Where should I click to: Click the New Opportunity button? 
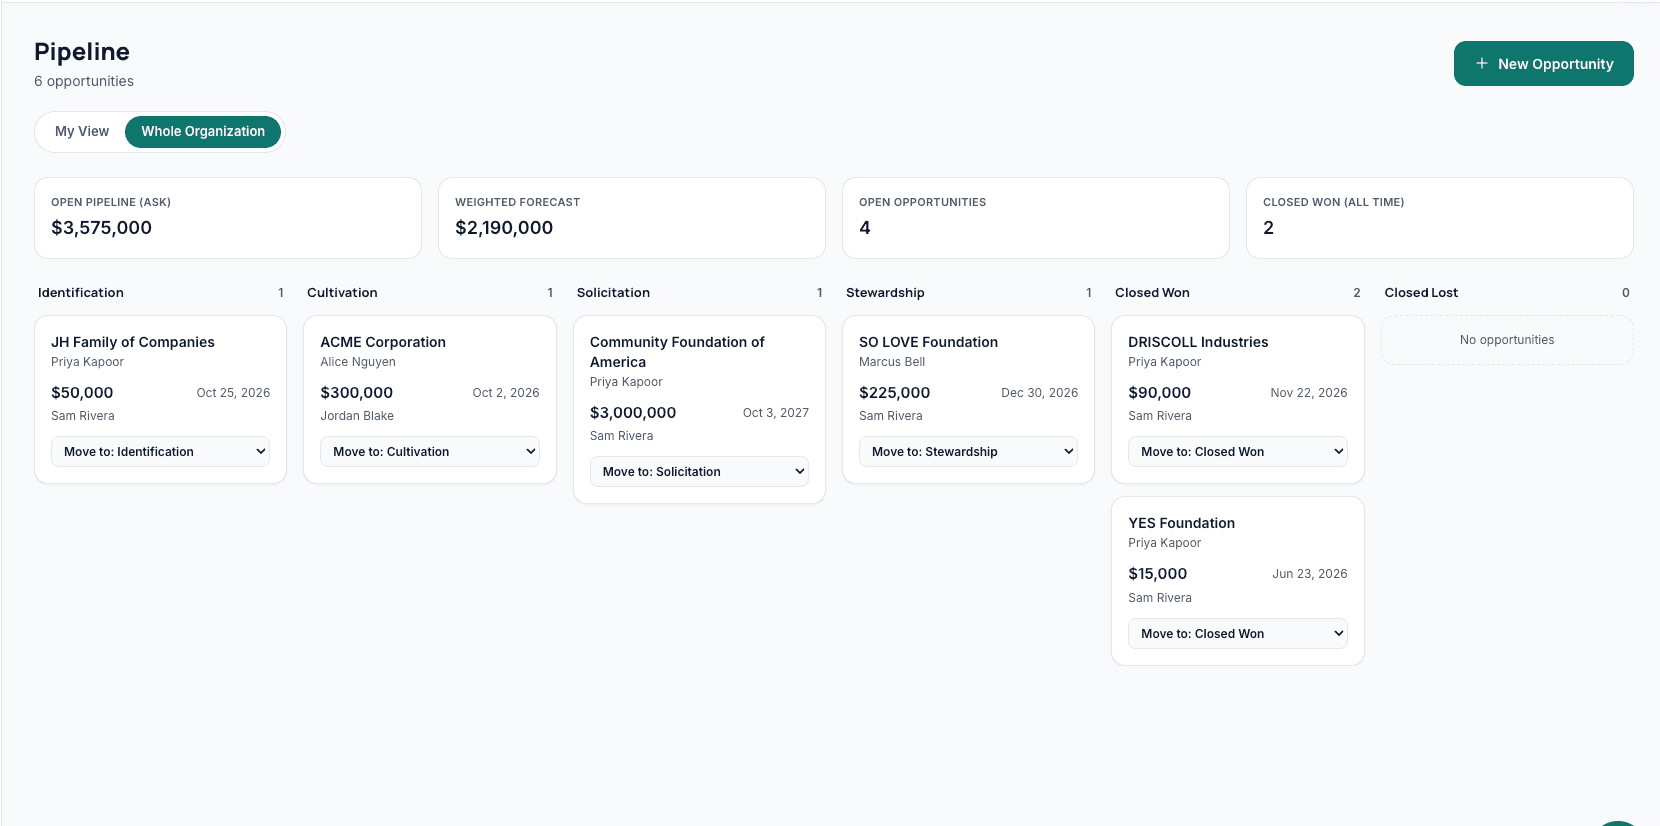1543,63
